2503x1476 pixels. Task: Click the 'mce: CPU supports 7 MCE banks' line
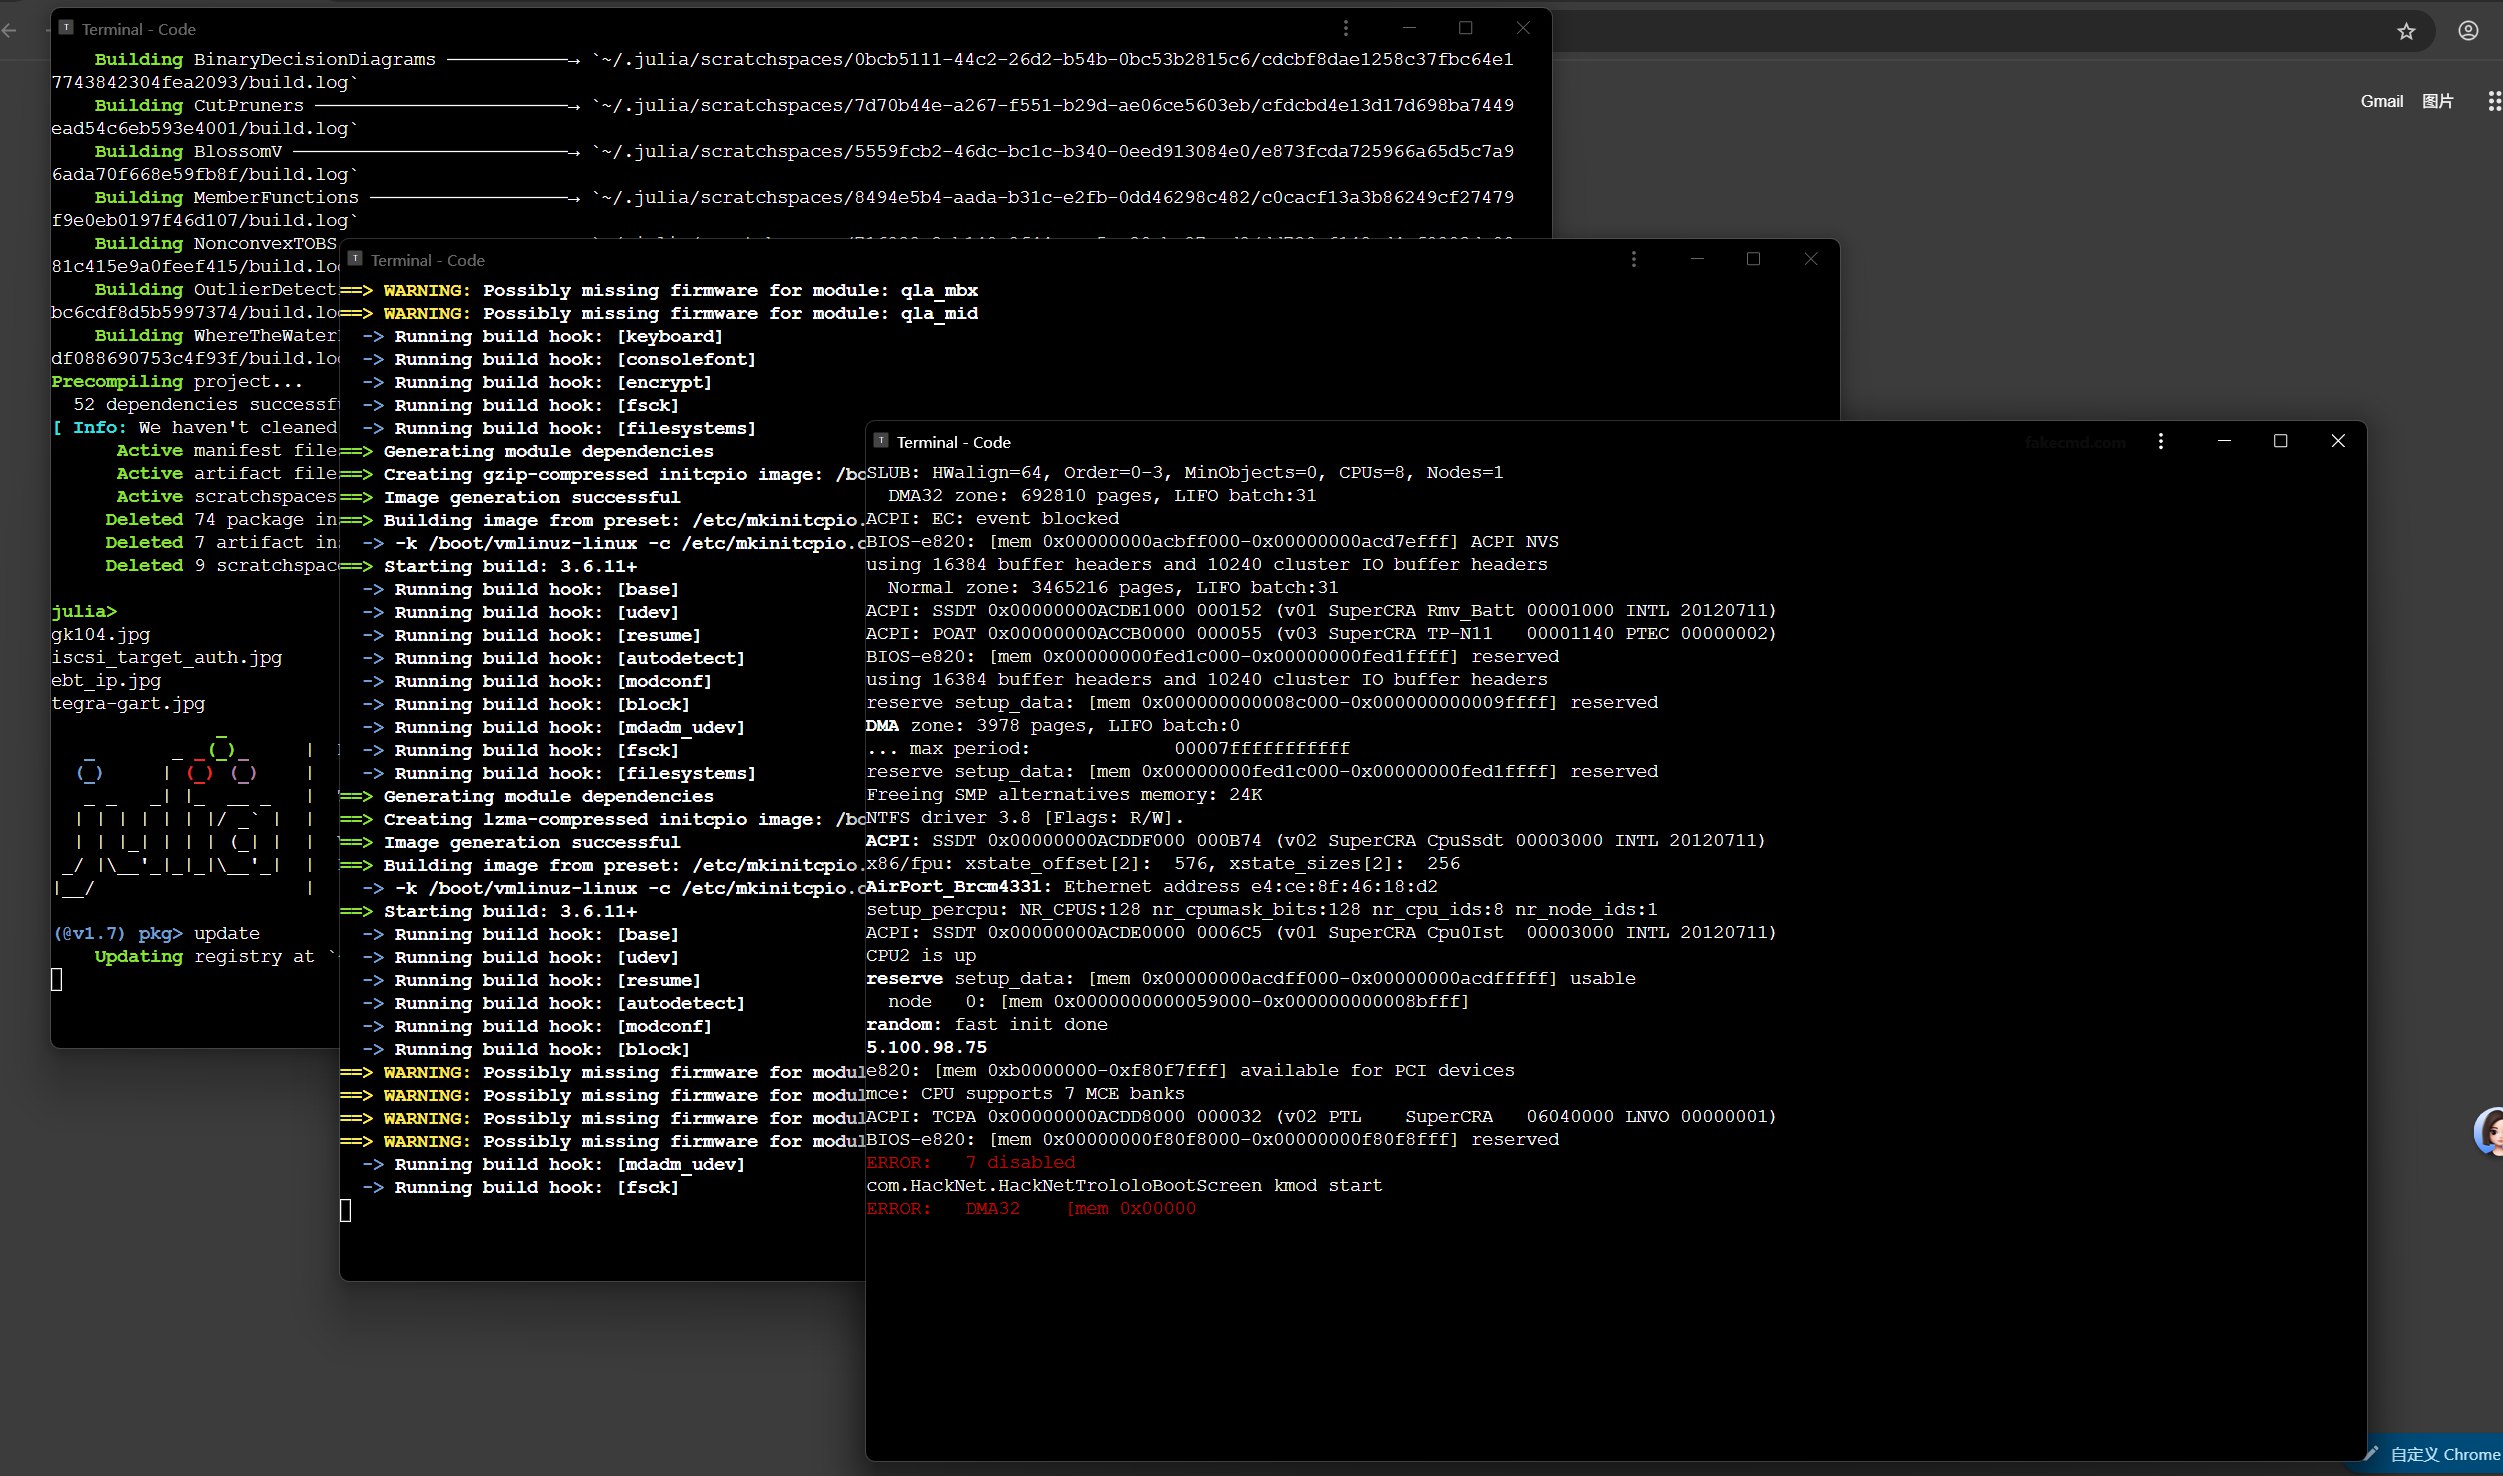(1025, 1093)
